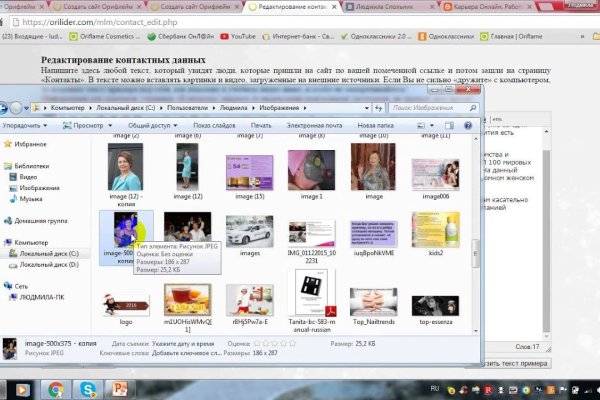Screen dimensions: 600x400
Task: Launch Skype from the taskbar
Action: tap(88, 388)
